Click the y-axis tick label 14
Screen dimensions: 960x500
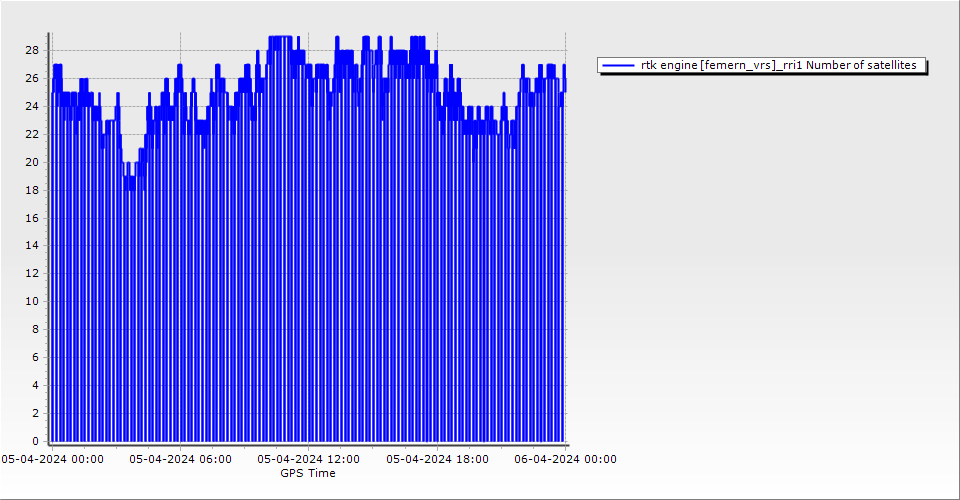pyautogui.click(x=32, y=245)
